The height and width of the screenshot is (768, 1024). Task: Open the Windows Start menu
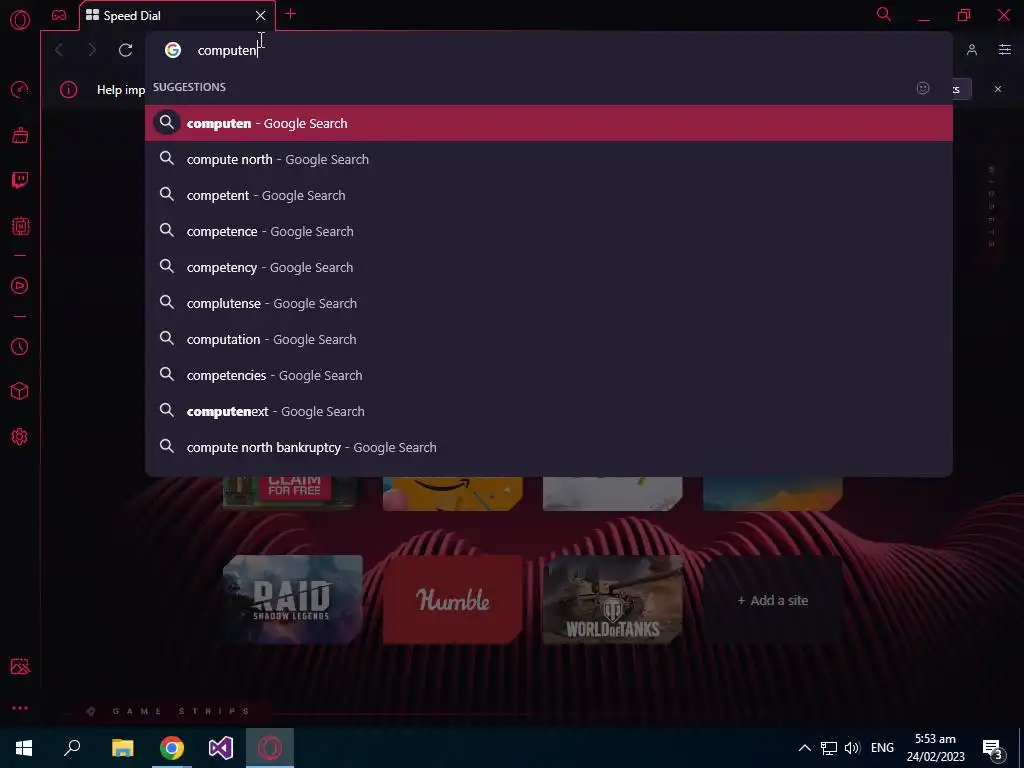[x=24, y=748]
